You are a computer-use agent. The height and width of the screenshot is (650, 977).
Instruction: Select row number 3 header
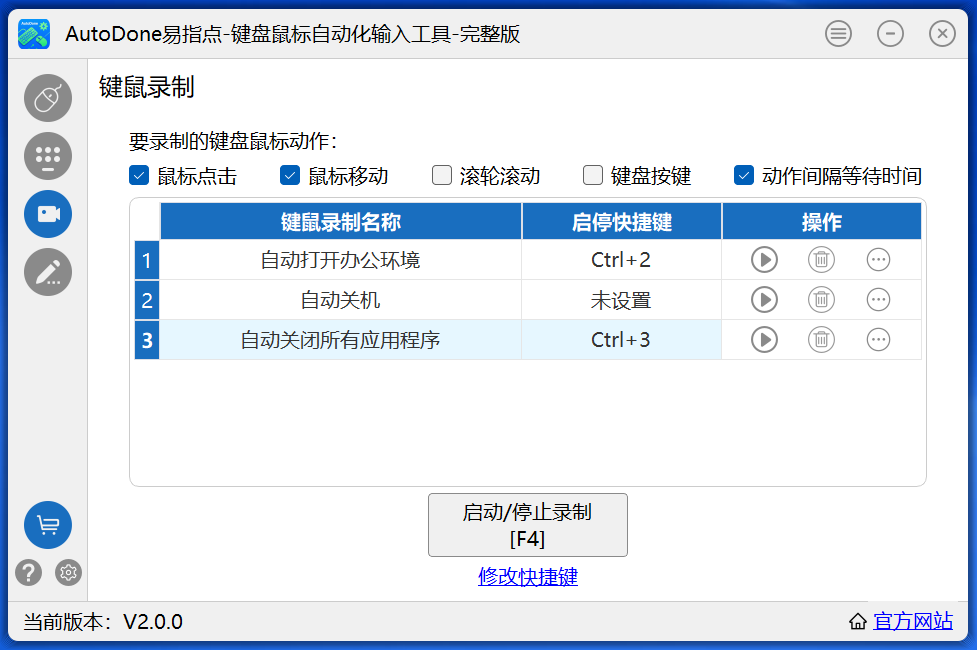pyautogui.click(x=147, y=340)
